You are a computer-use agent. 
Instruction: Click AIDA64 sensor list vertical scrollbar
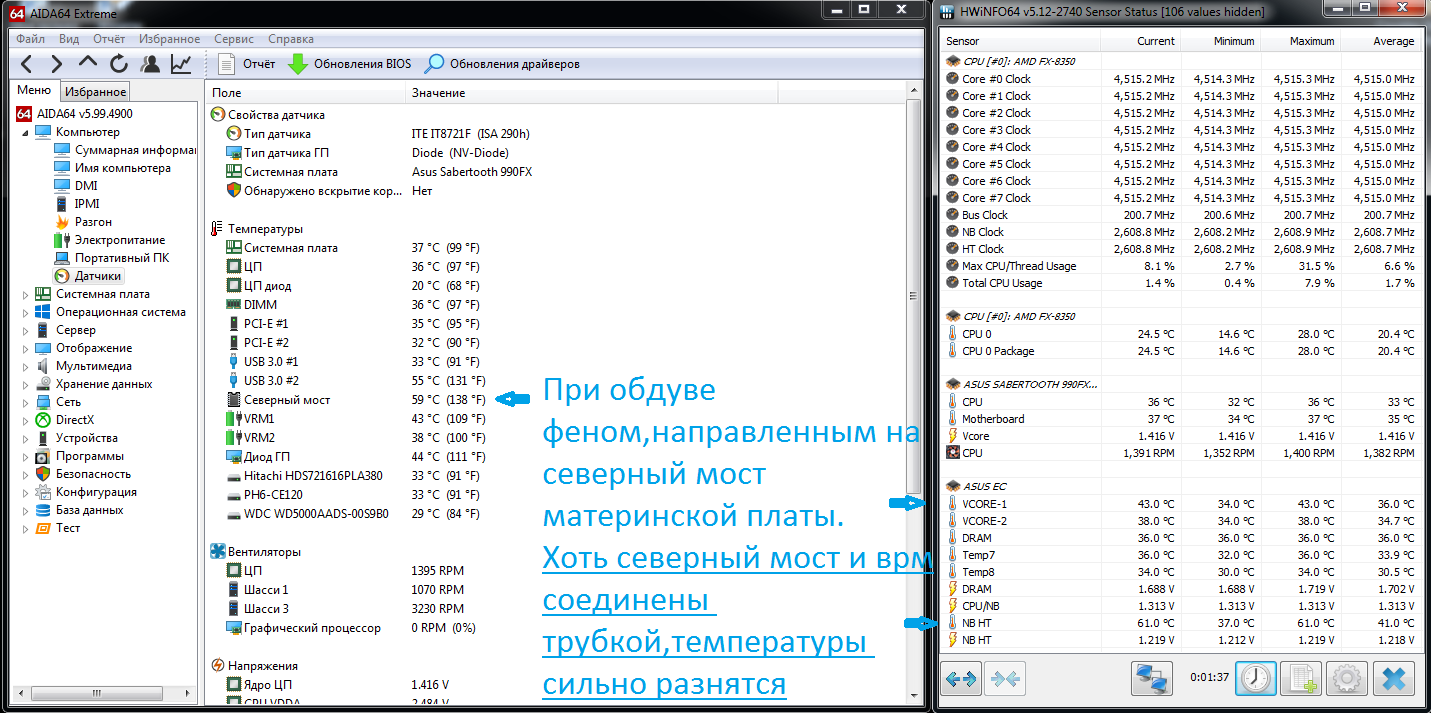[914, 390]
